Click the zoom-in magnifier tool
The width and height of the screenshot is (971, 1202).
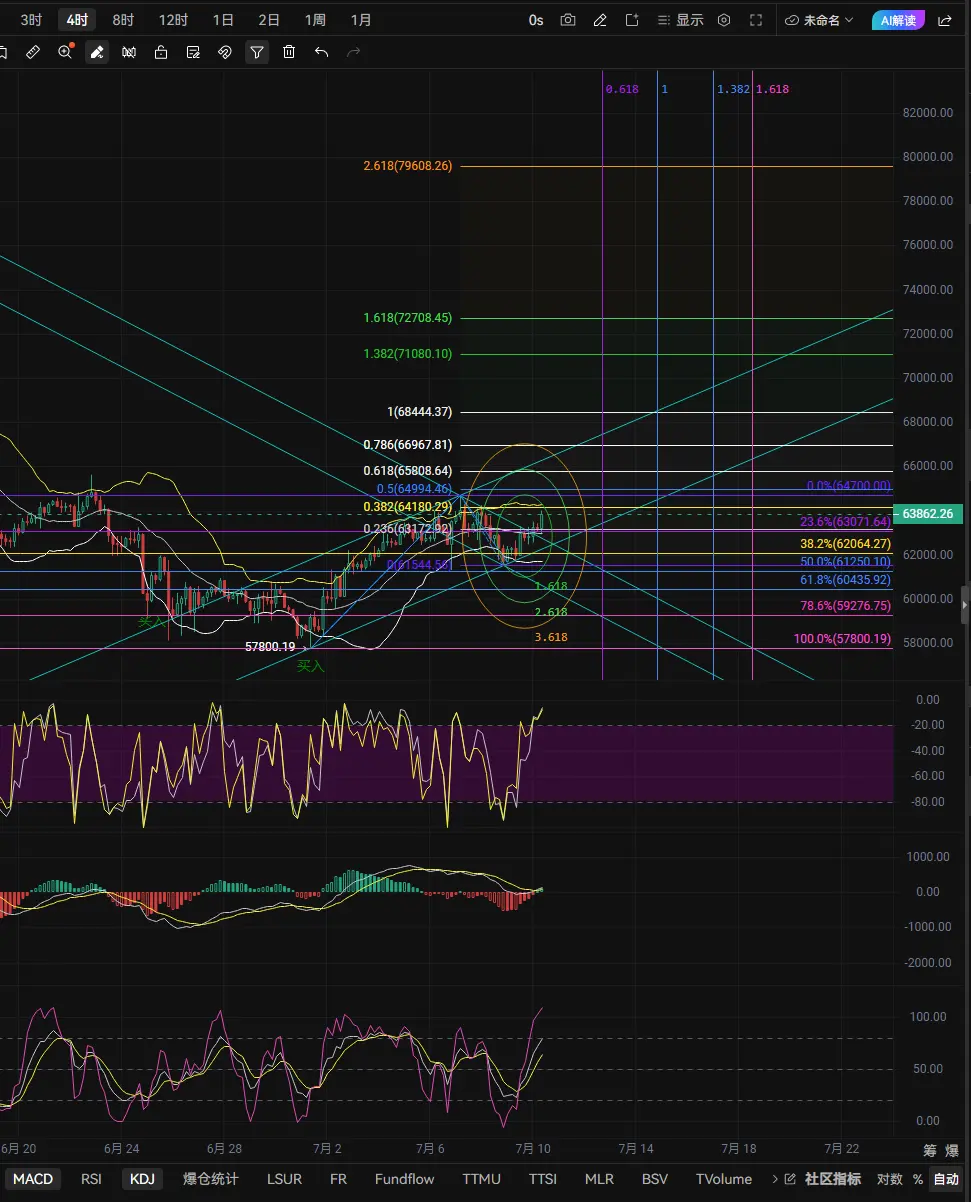[x=65, y=52]
